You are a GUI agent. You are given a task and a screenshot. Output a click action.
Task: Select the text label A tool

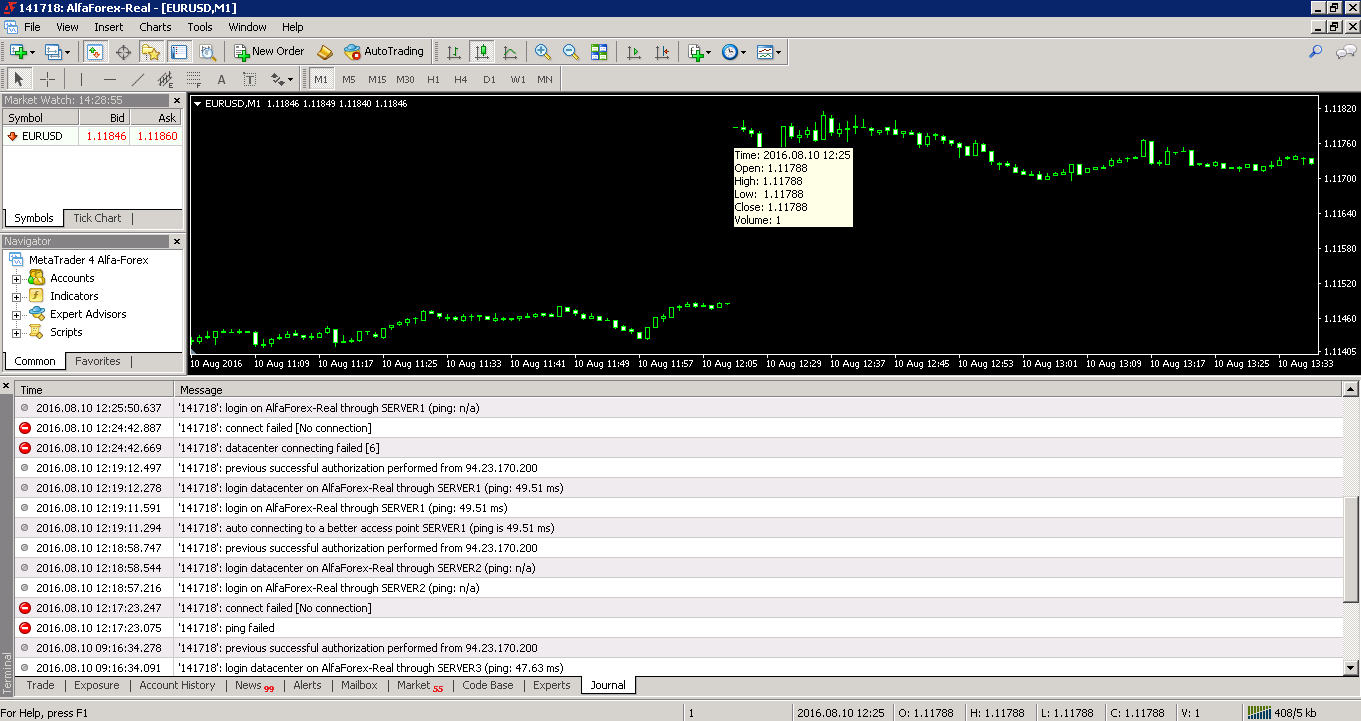(x=221, y=79)
